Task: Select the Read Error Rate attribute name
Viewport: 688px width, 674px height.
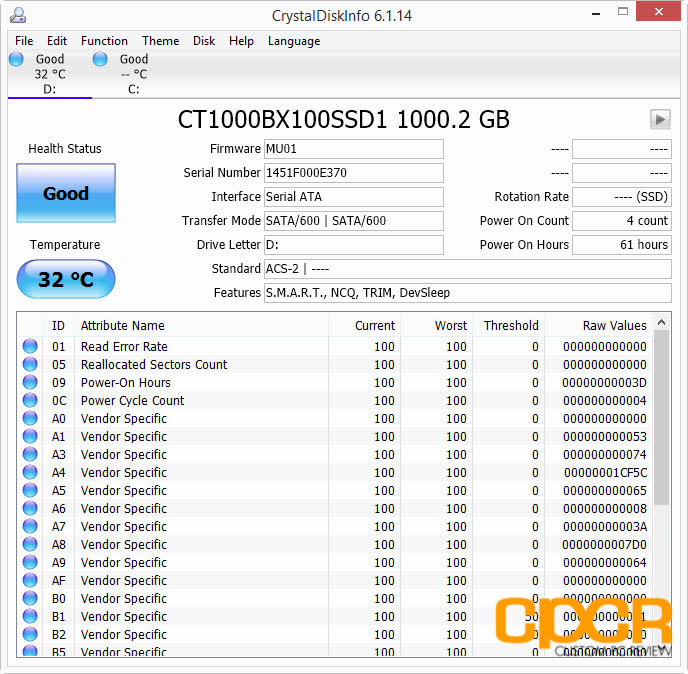Action: (x=124, y=347)
